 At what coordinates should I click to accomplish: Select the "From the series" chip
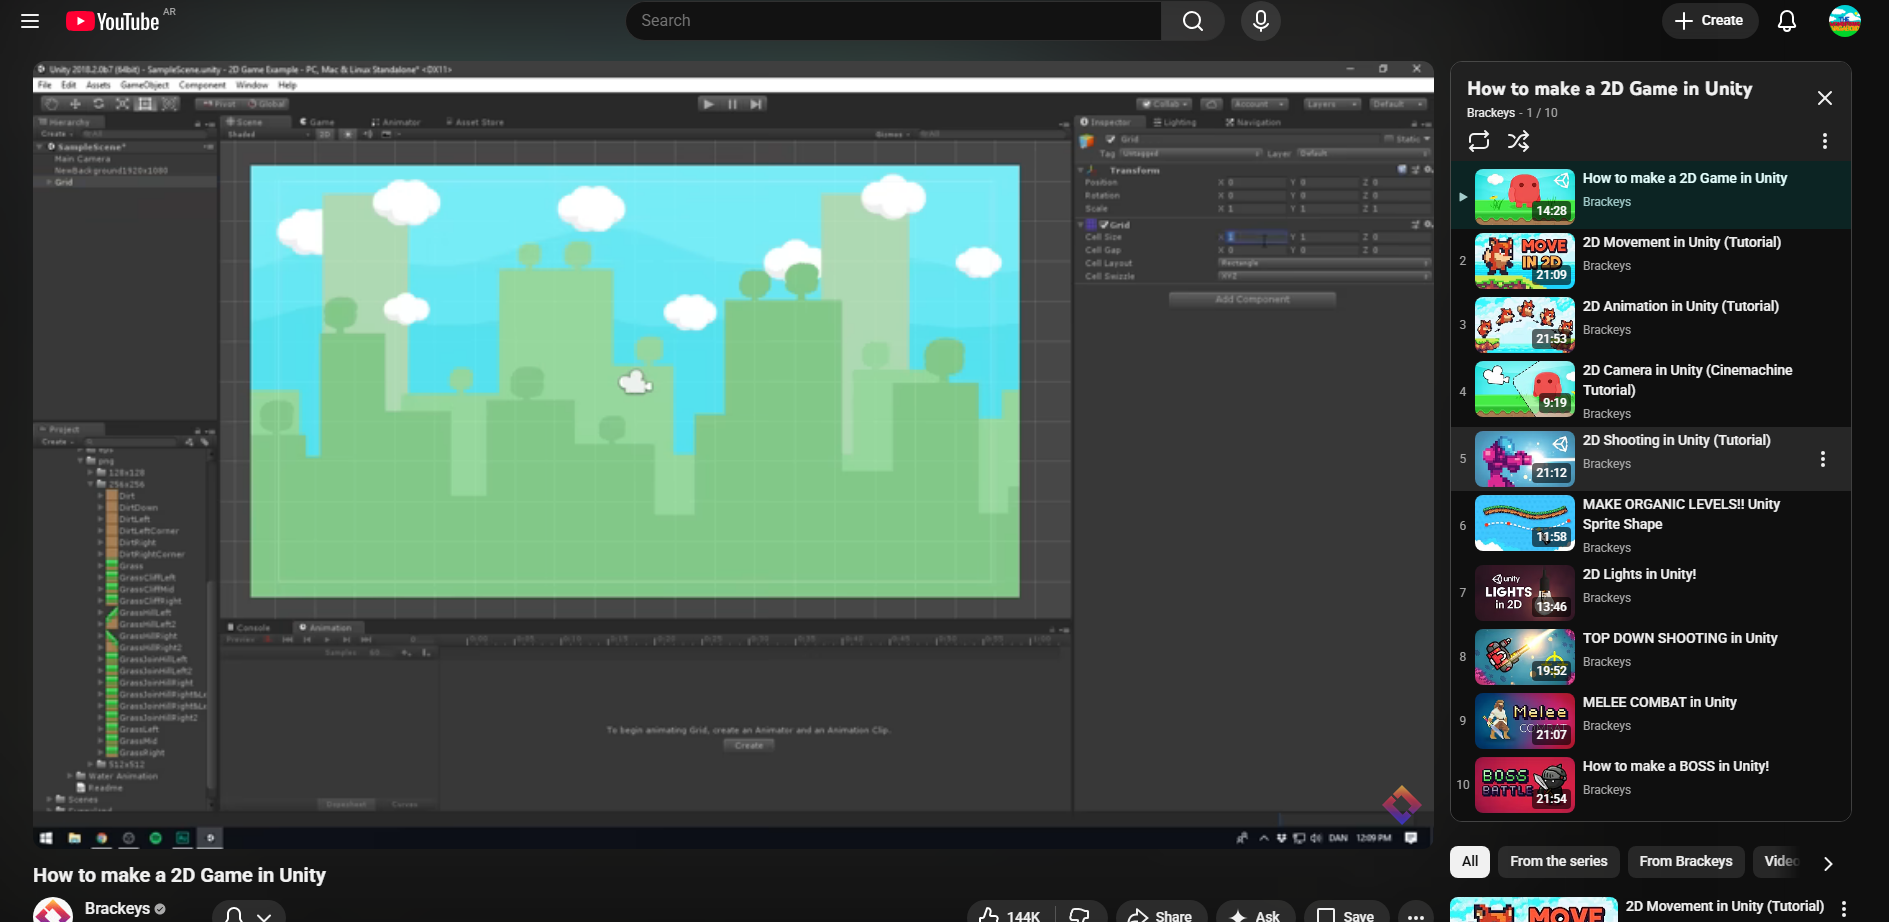click(1558, 861)
